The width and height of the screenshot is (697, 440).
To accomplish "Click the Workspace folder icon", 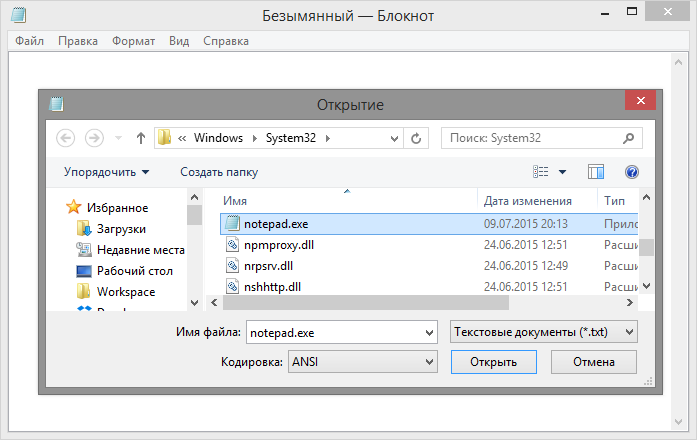I will [x=84, y=292].
